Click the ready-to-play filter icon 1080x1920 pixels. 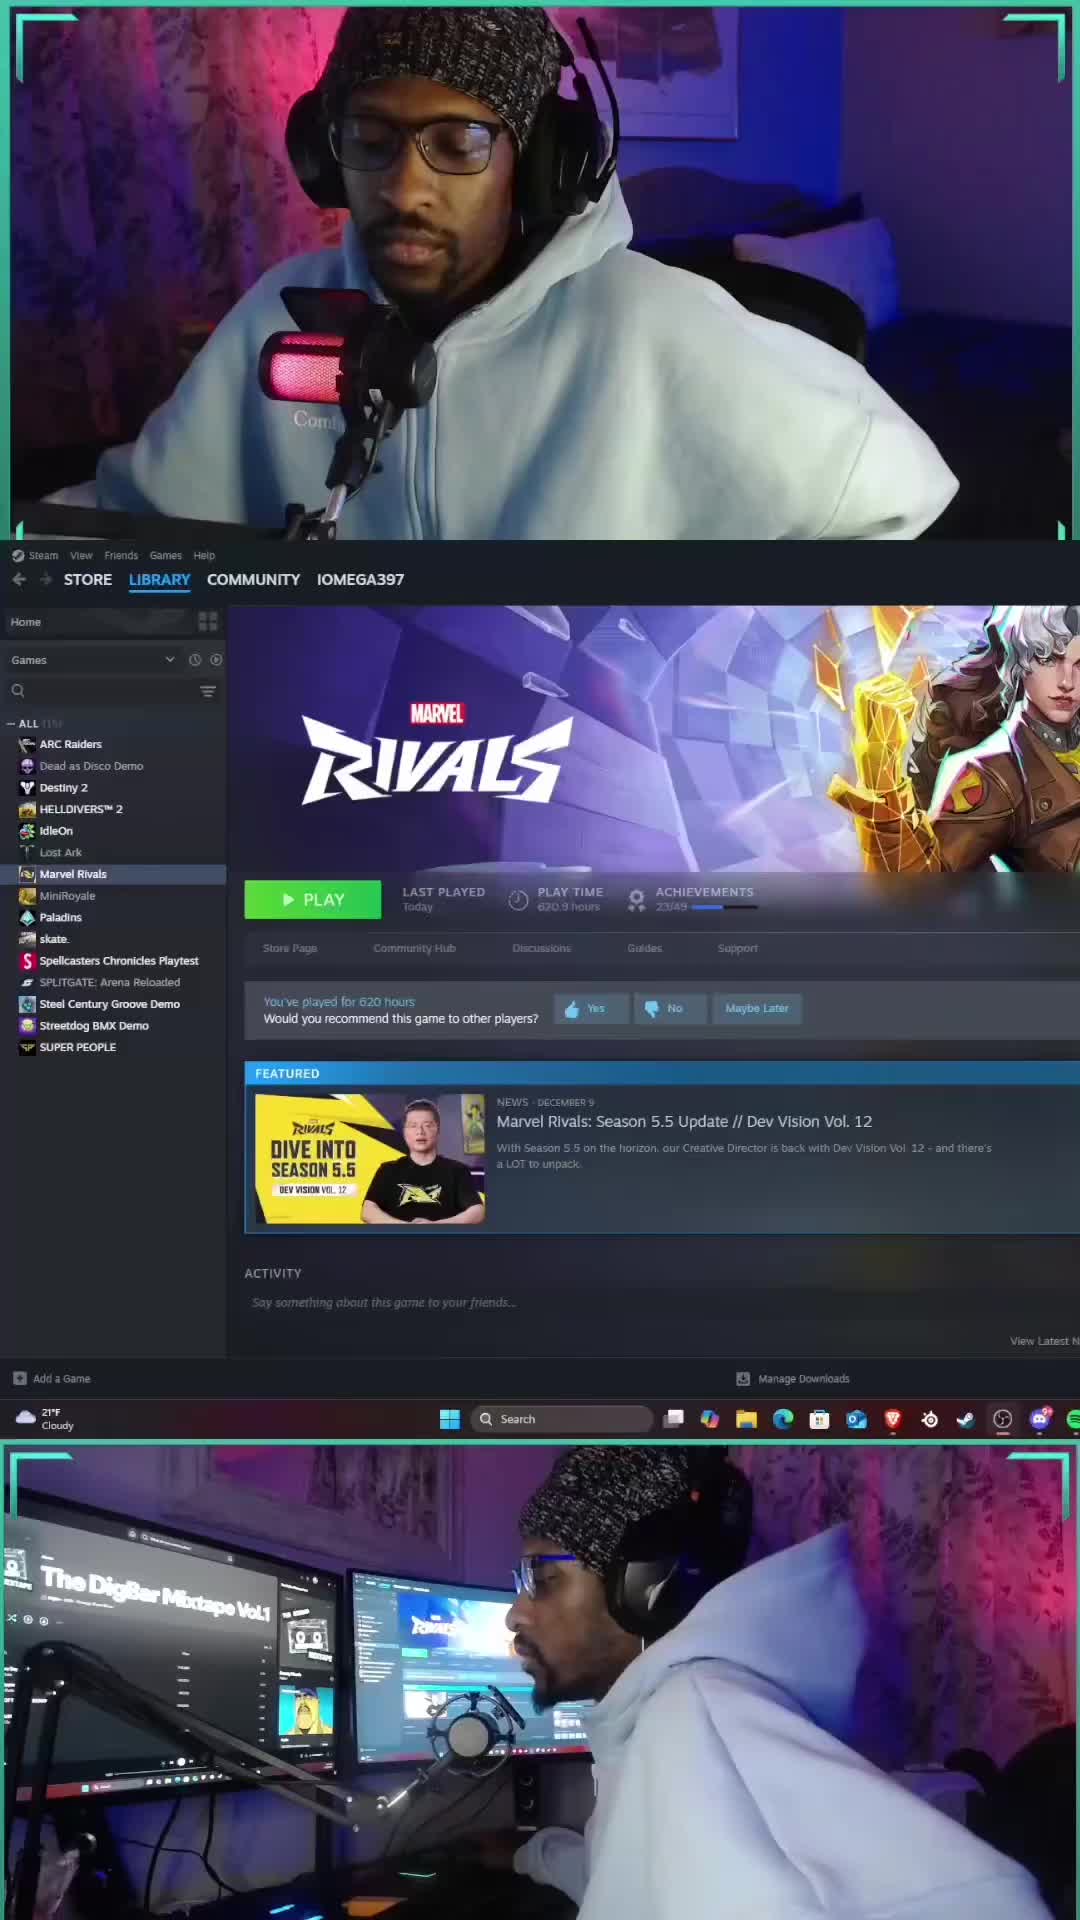click(x=216, y=660)
